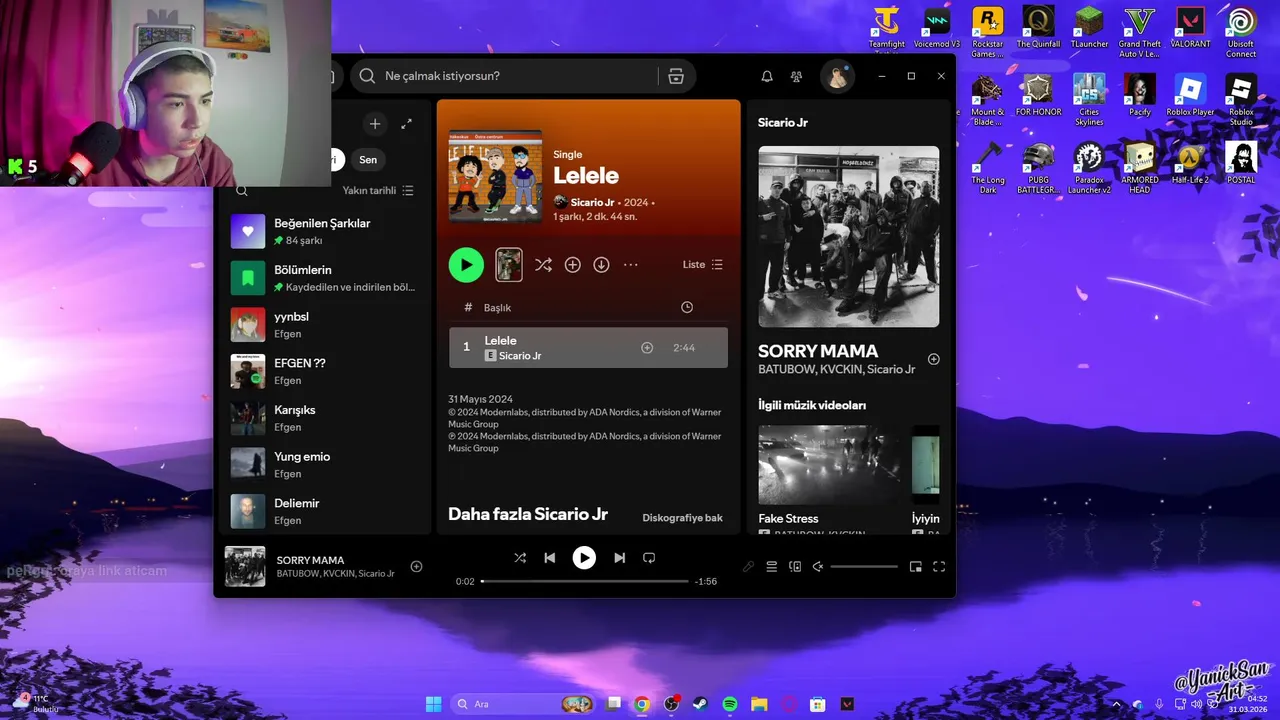Show hidden system tray icons
This screenshot has height=720, width=1280.
tap(1117, 704)
